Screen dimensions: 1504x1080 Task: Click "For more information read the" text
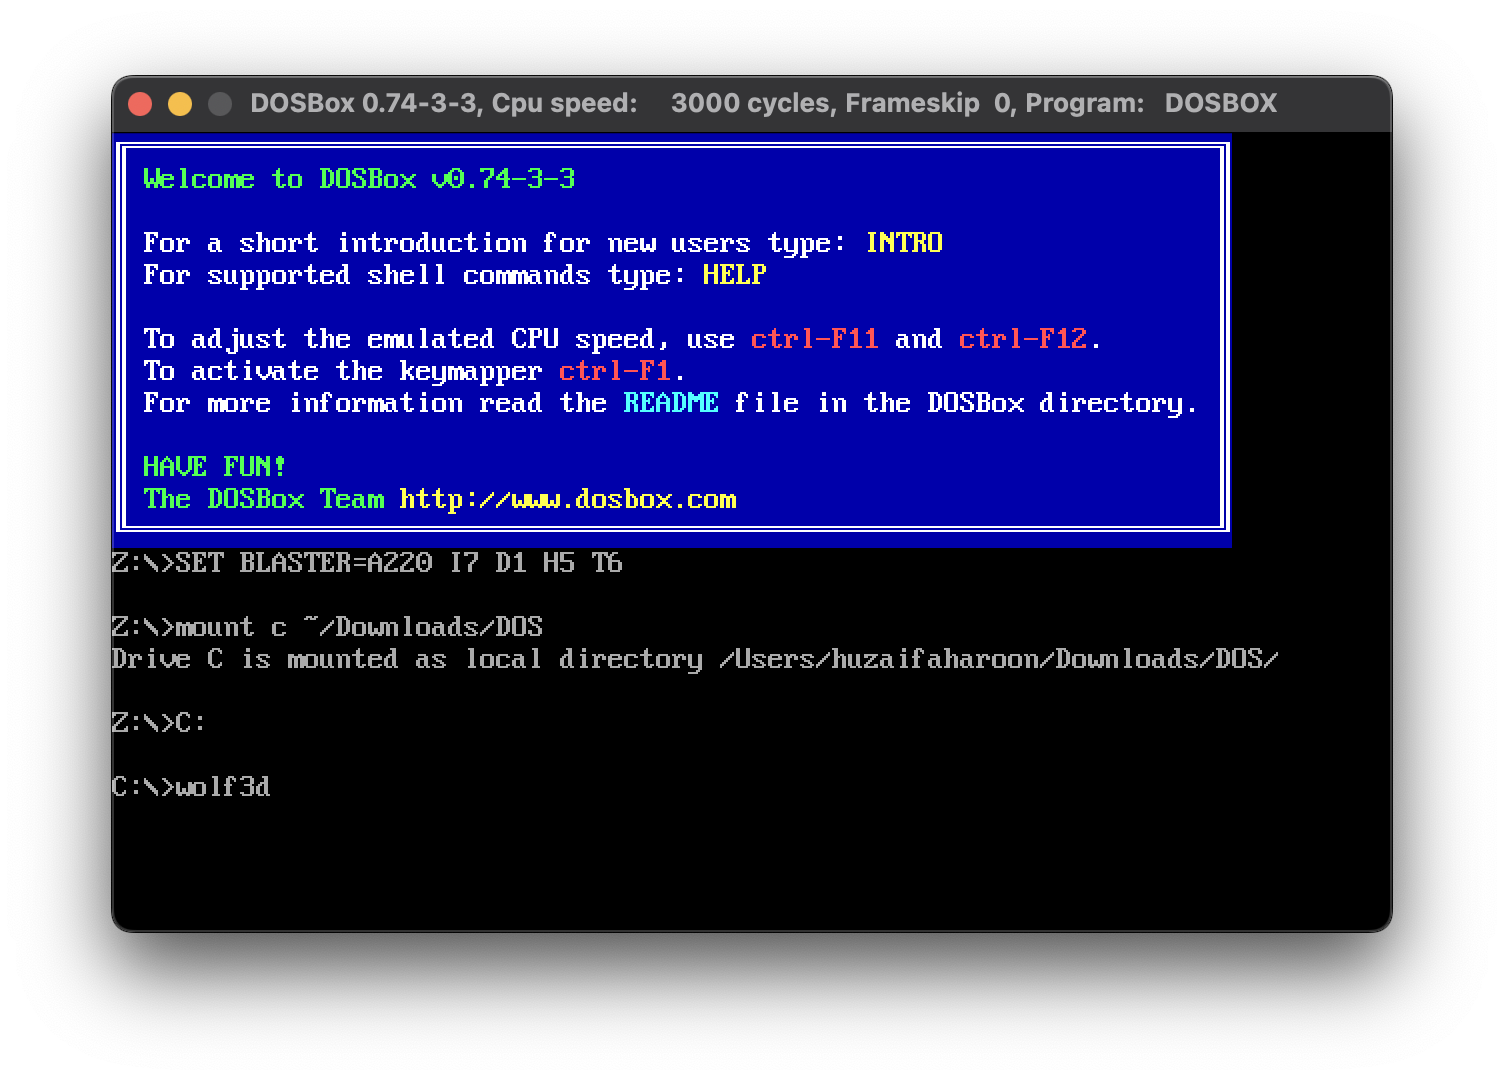click(375, 403)
